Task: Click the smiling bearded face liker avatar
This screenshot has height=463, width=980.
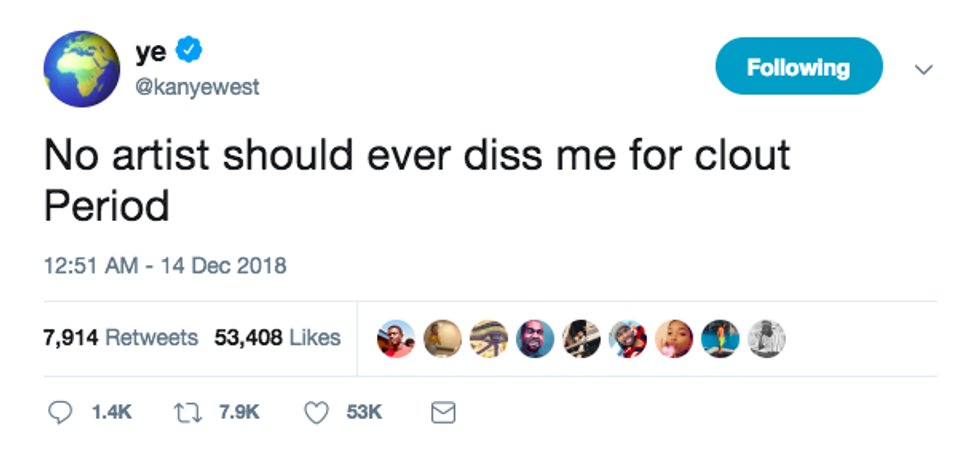Action: coord(535,339)
